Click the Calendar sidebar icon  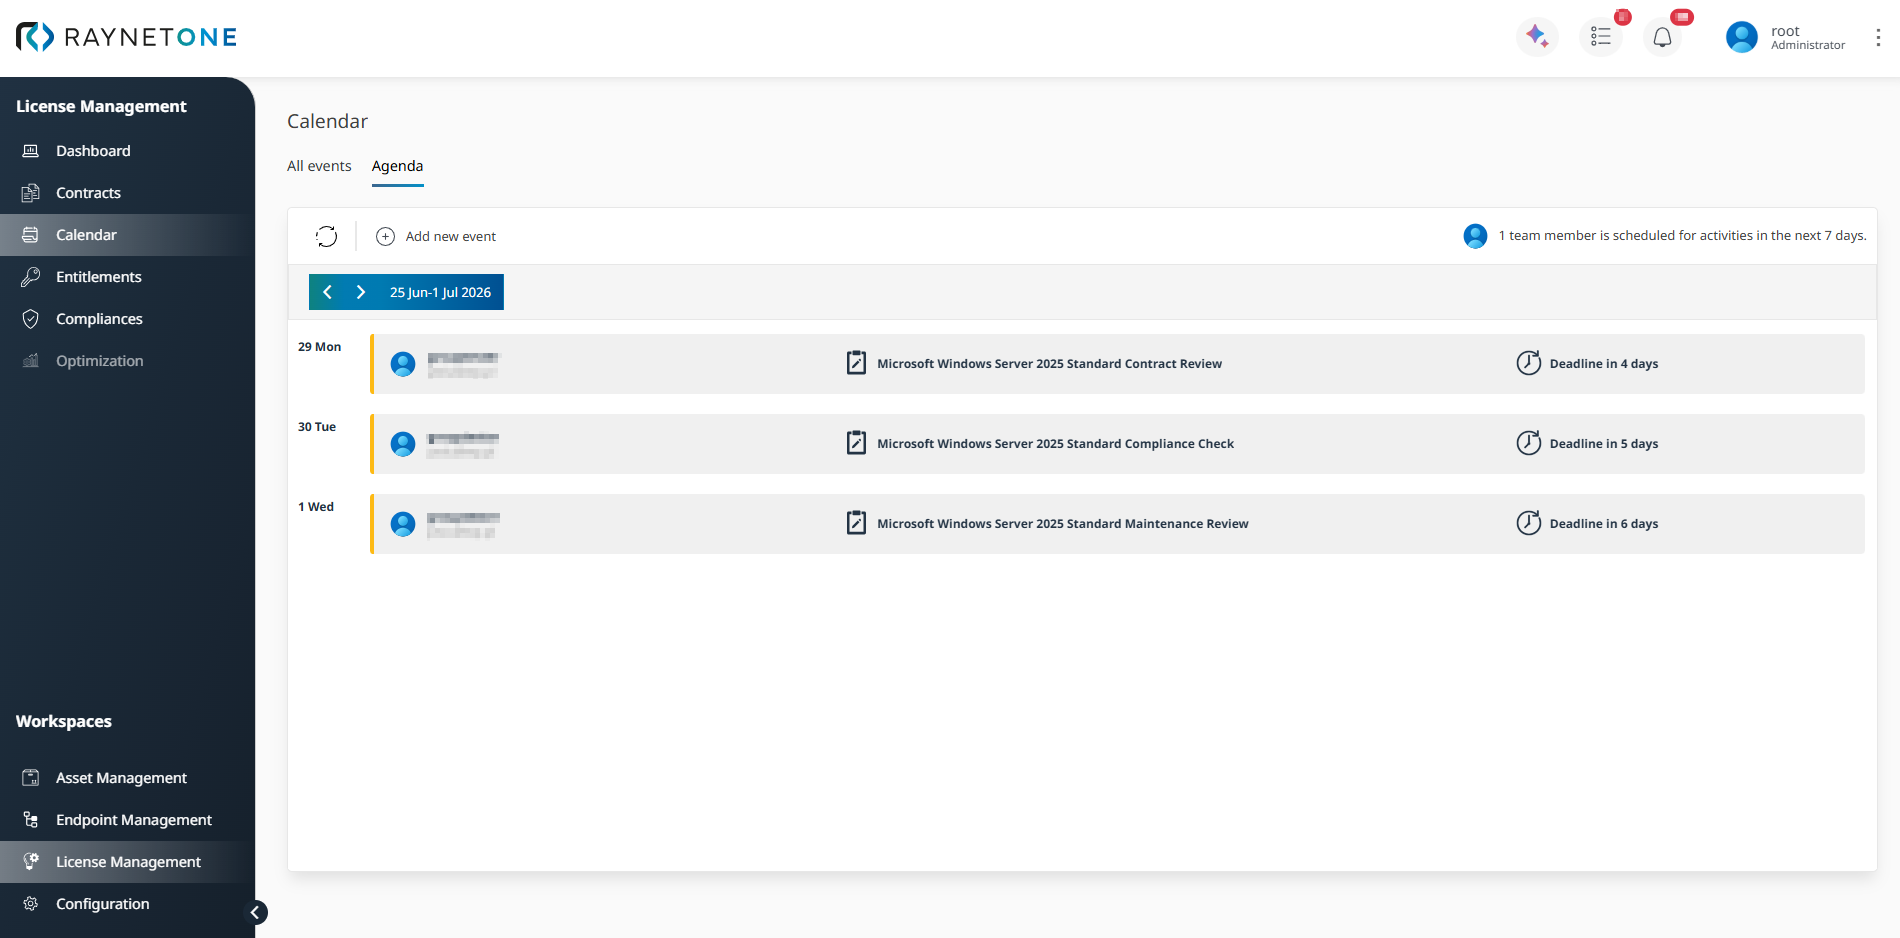31,235
